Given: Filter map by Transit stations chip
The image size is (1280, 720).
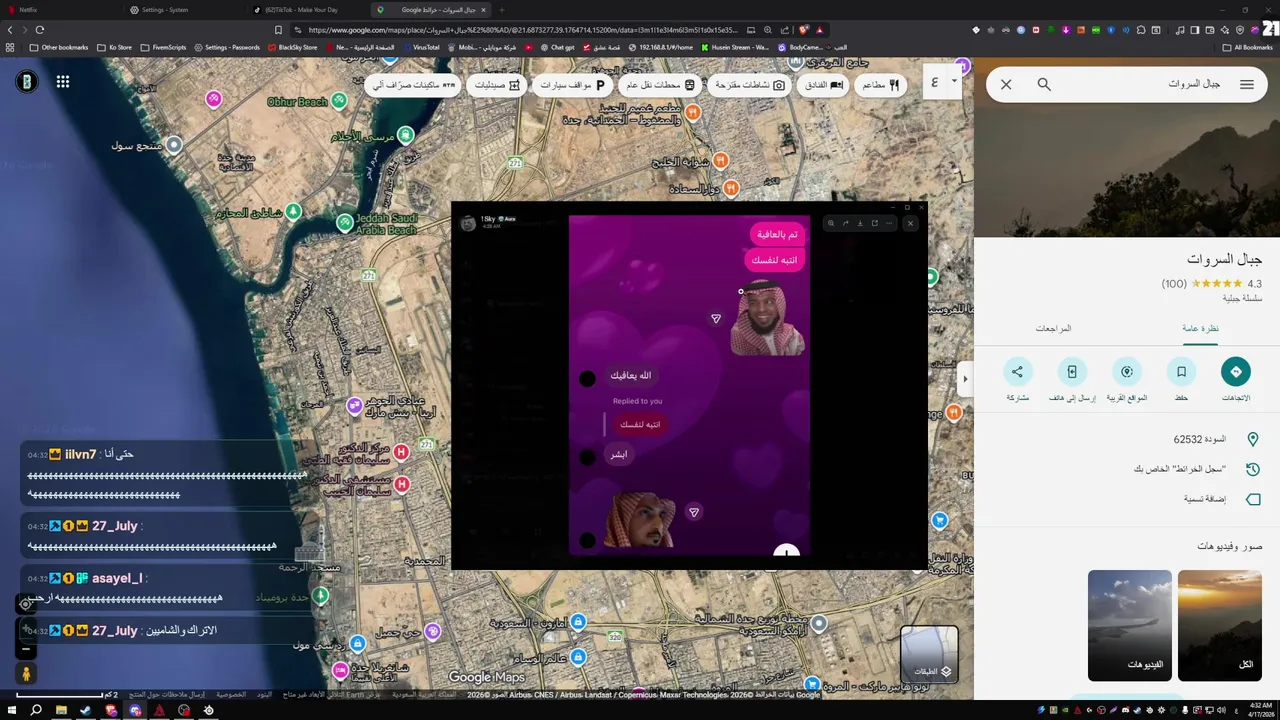Looking at the screenshot, I should click(661, 85).
